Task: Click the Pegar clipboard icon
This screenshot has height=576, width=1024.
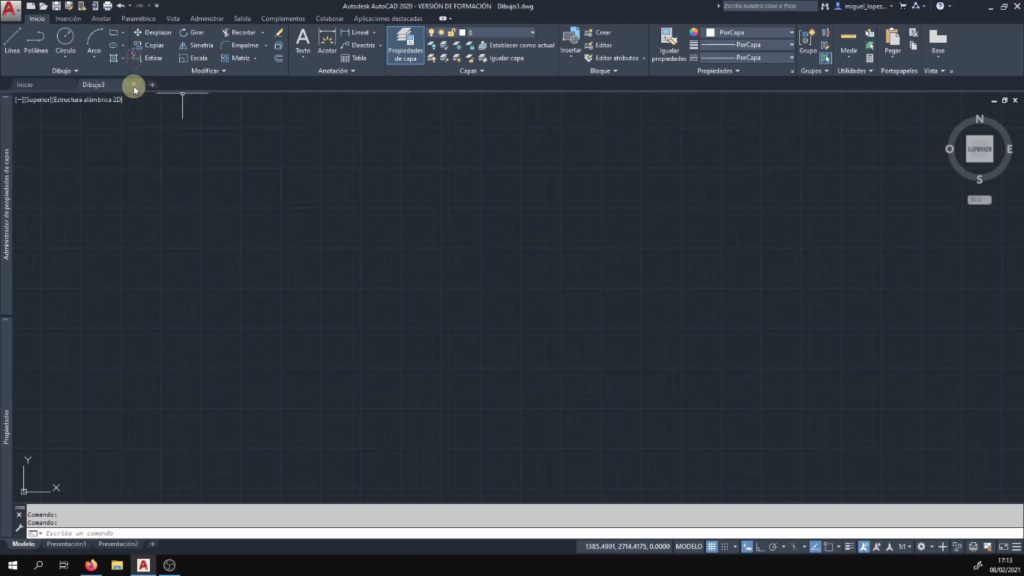Action: tap(892, 40)
